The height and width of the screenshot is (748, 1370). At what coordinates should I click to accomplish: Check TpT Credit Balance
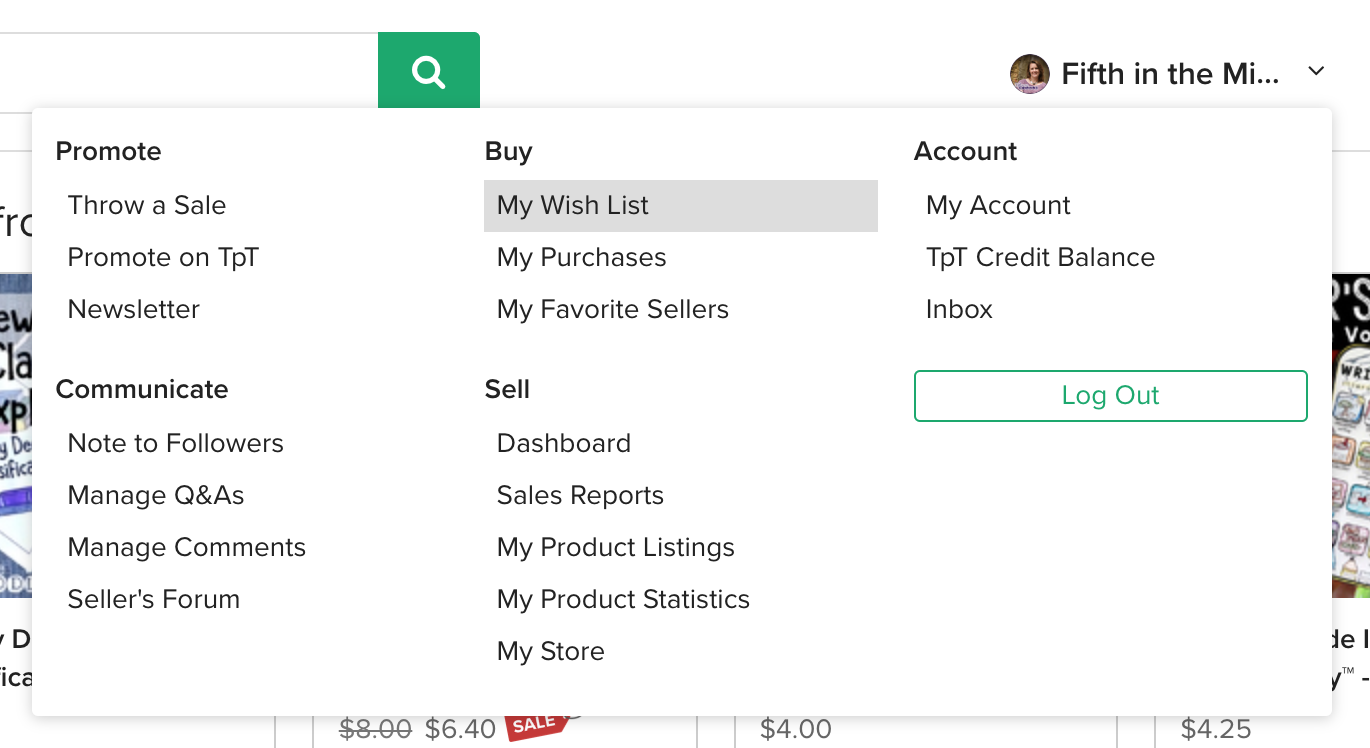coord(1040,258)
